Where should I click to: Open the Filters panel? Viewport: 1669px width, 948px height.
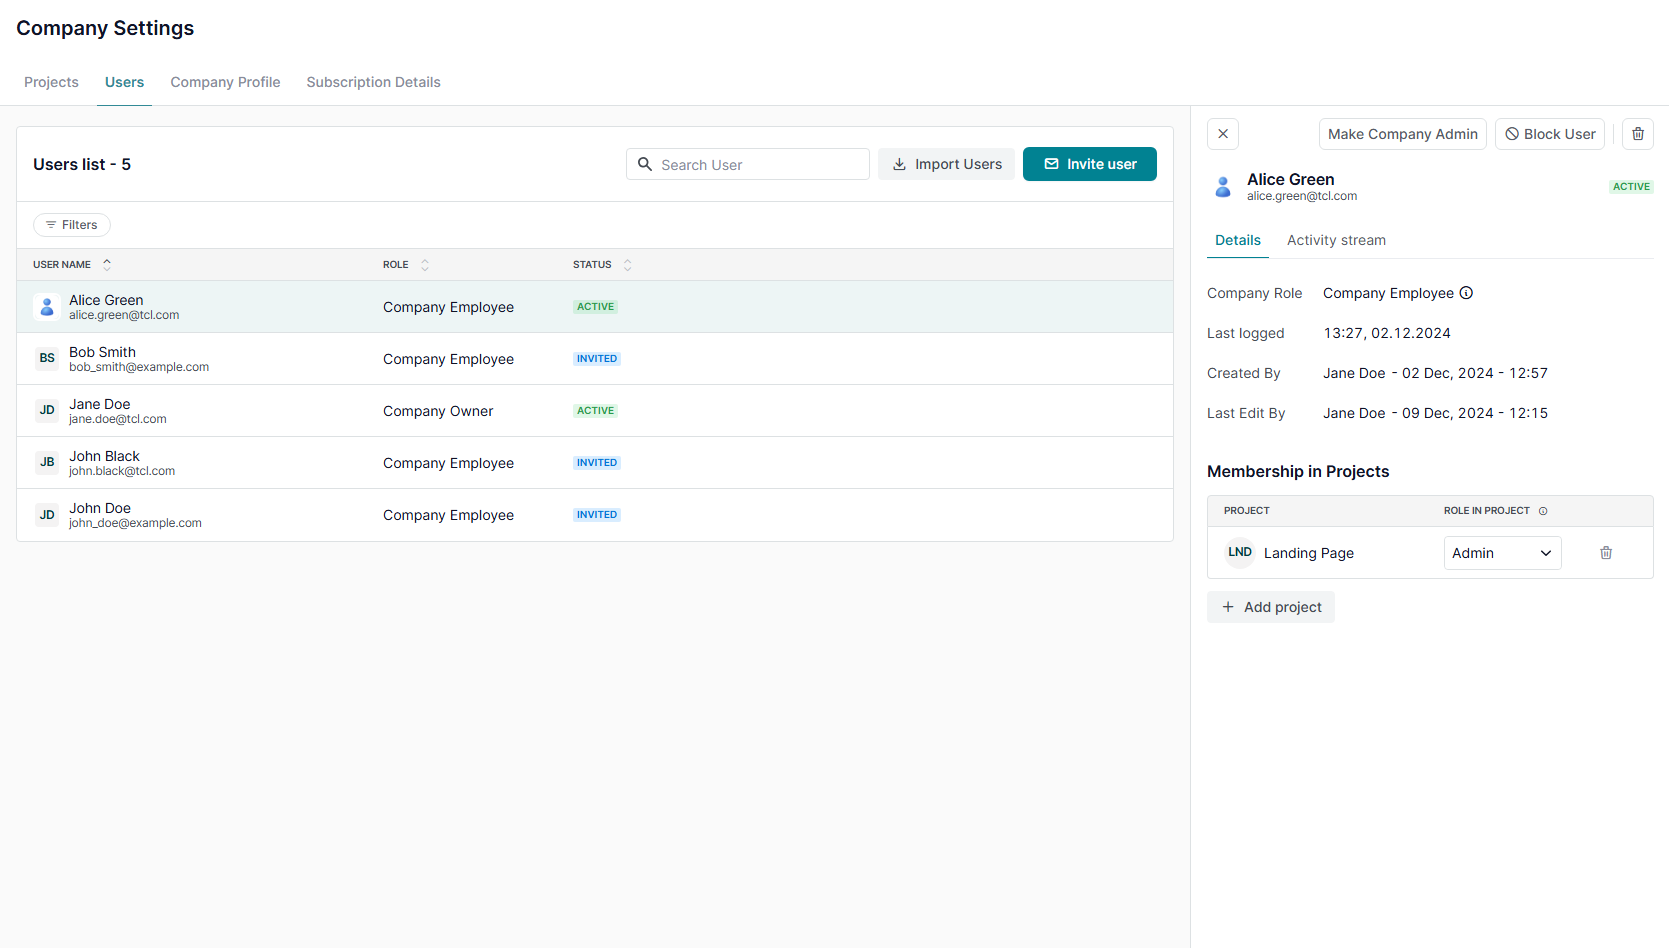click(72, 225)
